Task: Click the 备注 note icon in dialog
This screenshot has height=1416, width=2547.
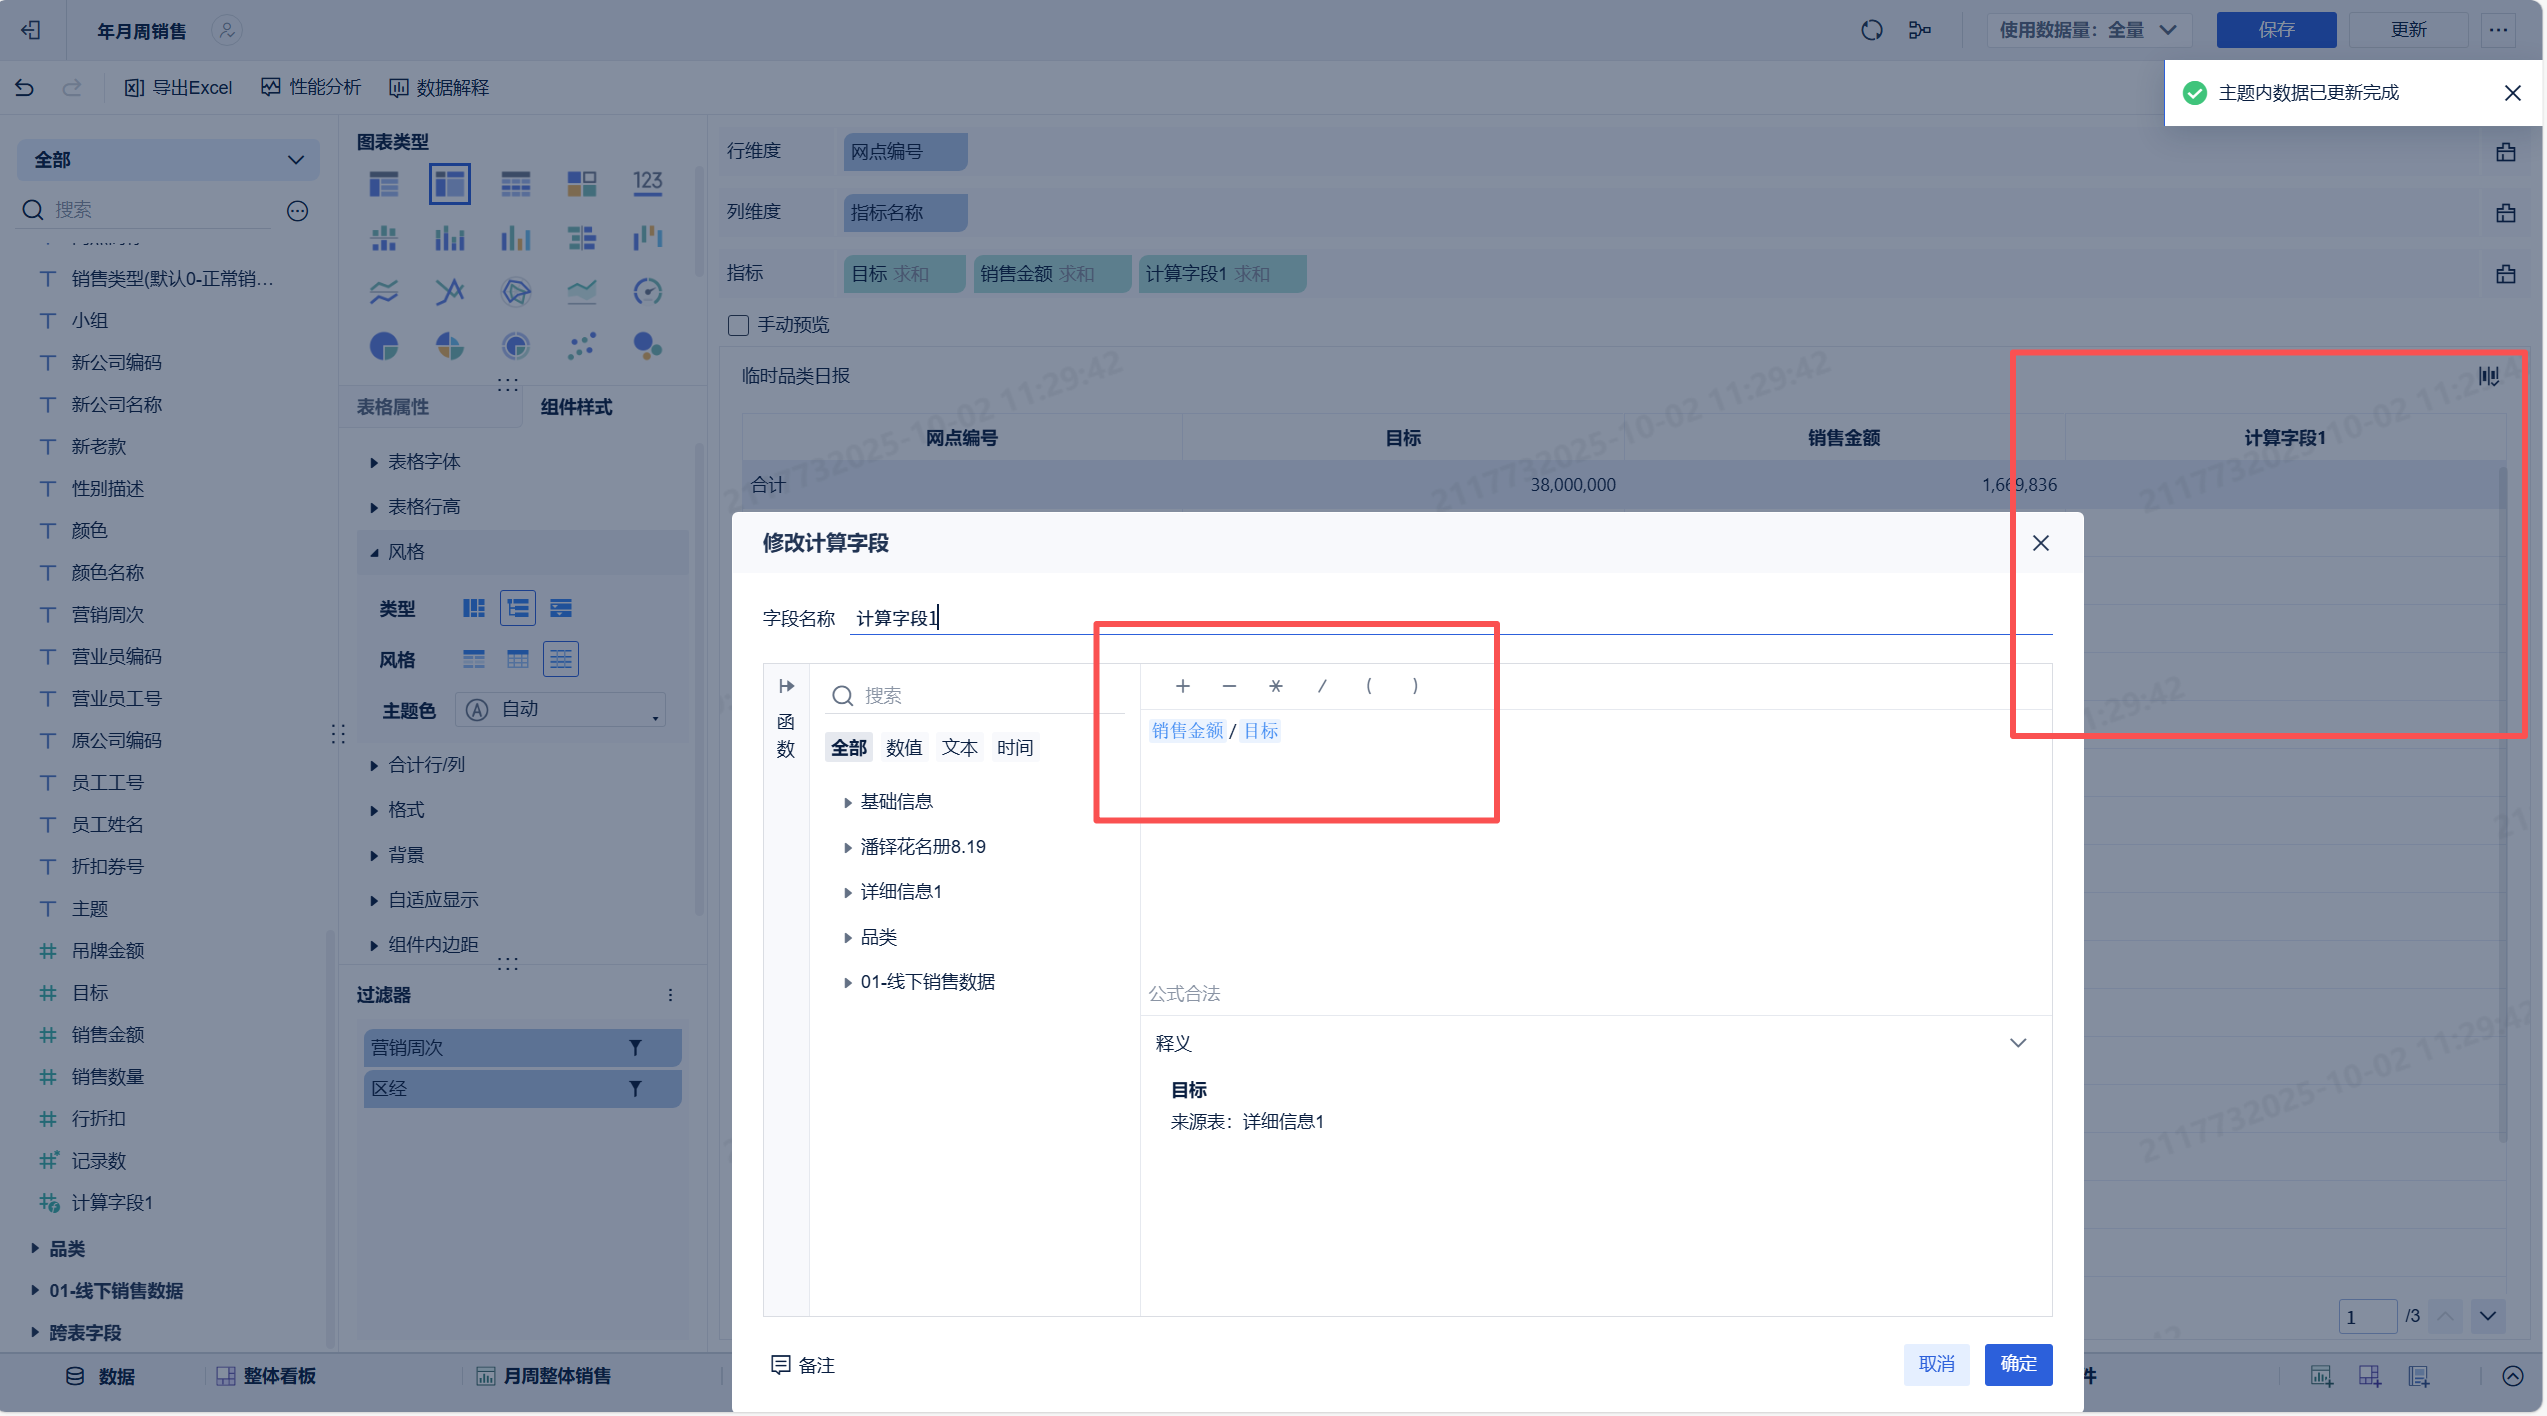Action: 781,1365
